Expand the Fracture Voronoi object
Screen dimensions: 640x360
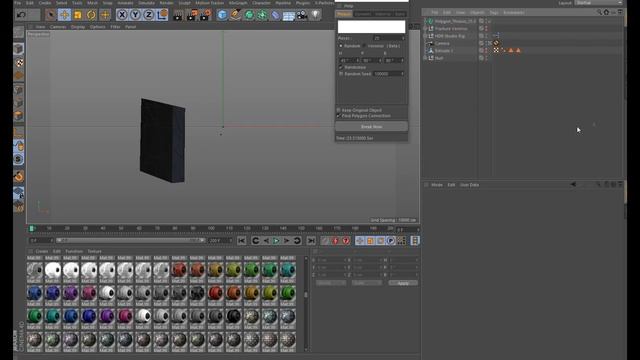pos(425,29)
